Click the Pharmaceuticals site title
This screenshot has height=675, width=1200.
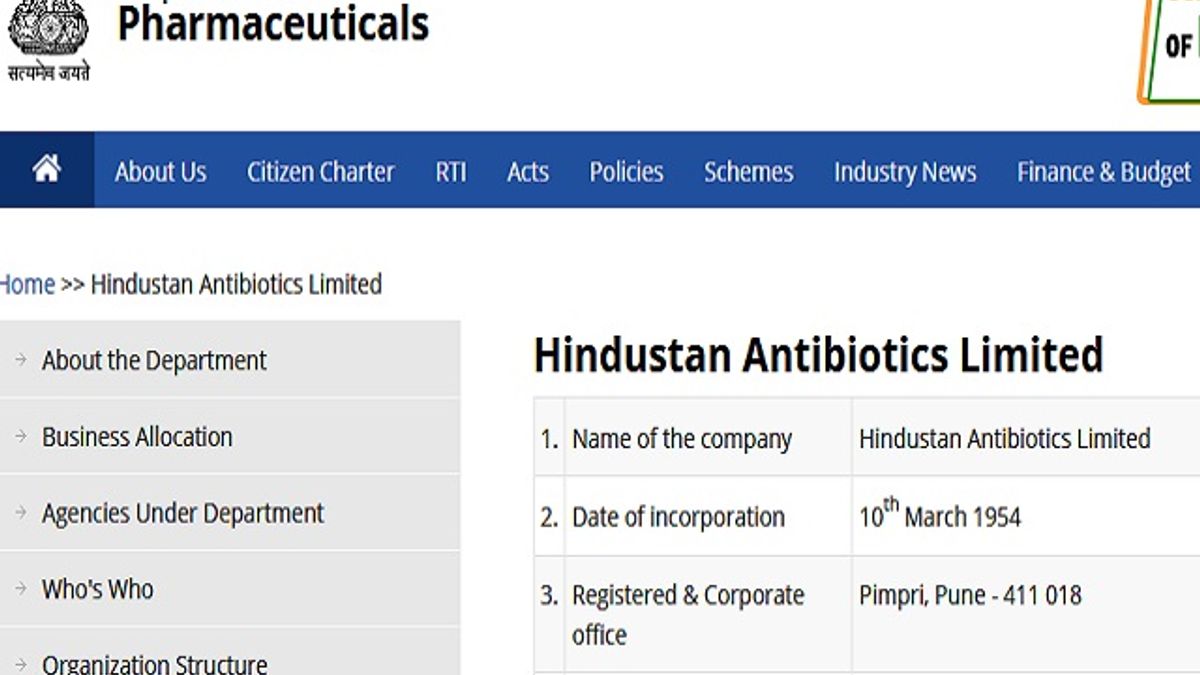tap(273, 24)
